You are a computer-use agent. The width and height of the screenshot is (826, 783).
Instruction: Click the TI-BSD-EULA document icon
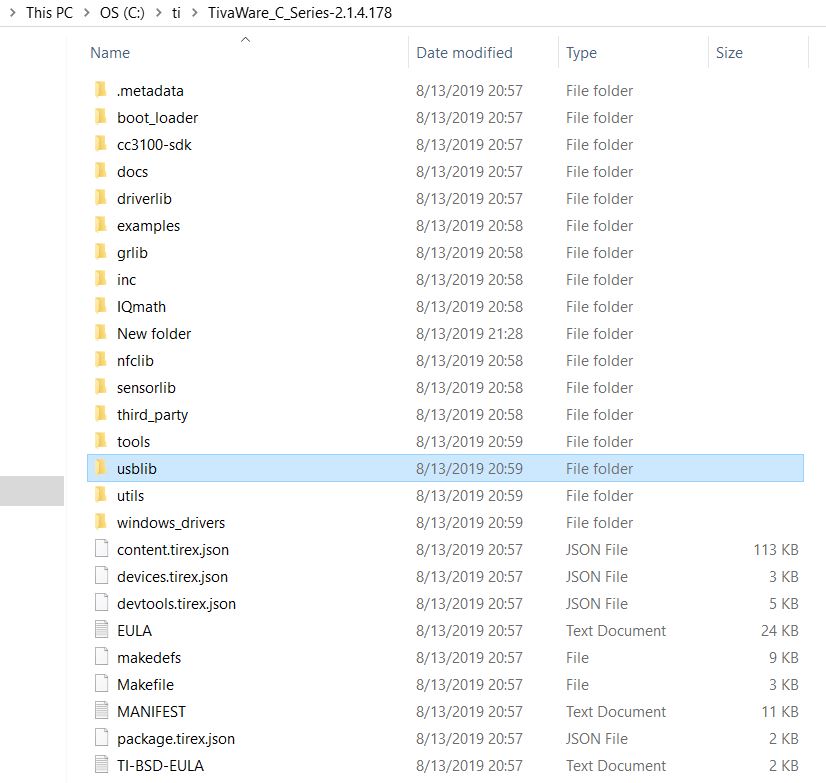[x=101, y=765]
